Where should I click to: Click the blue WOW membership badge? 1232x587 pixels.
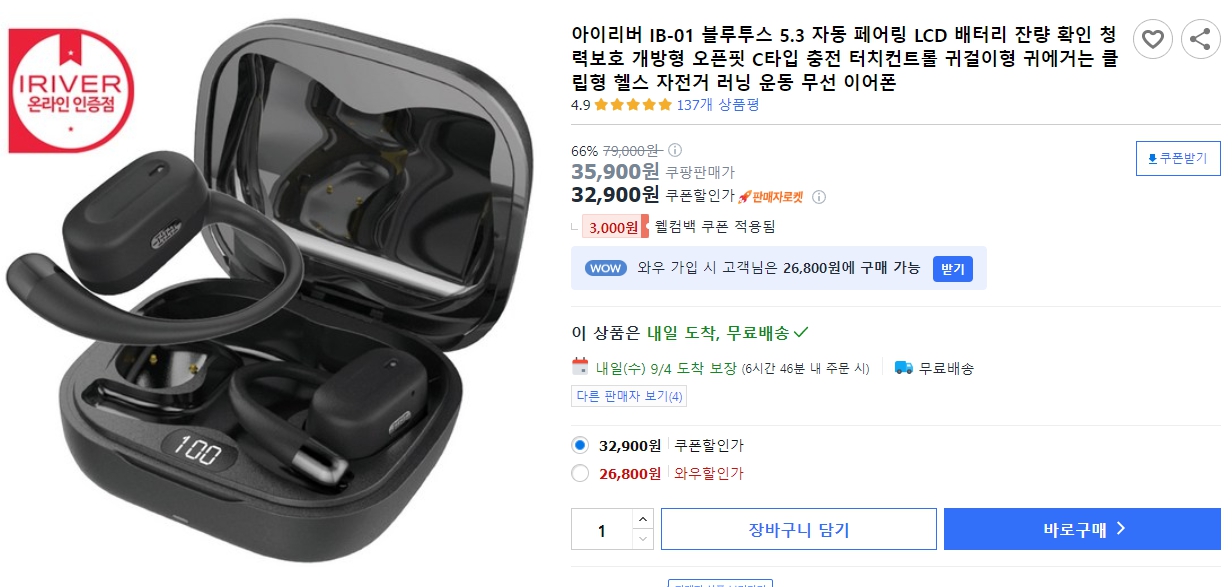tap(605, 268)
